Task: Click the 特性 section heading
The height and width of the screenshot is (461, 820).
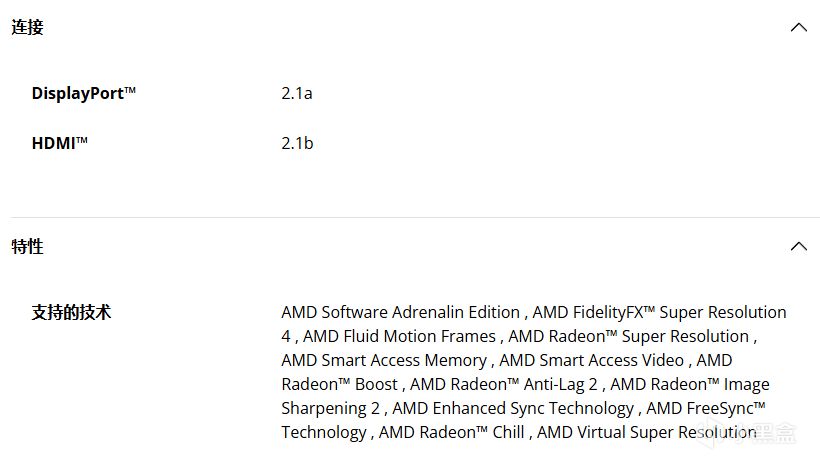Action: pos(28,246)
